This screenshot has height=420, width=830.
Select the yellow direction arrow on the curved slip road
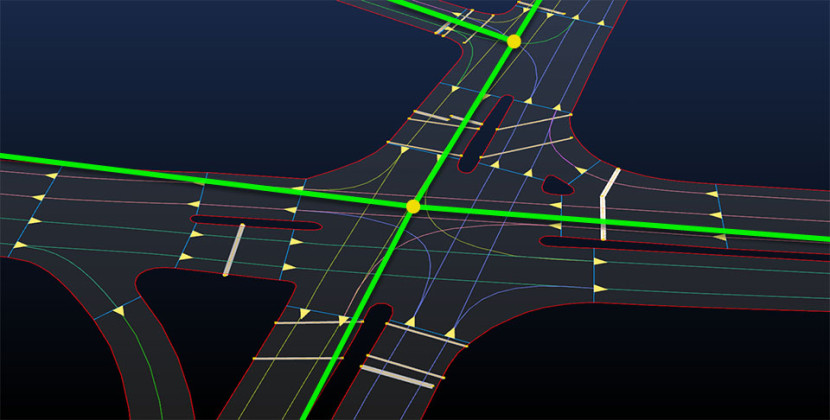[119, 311]
